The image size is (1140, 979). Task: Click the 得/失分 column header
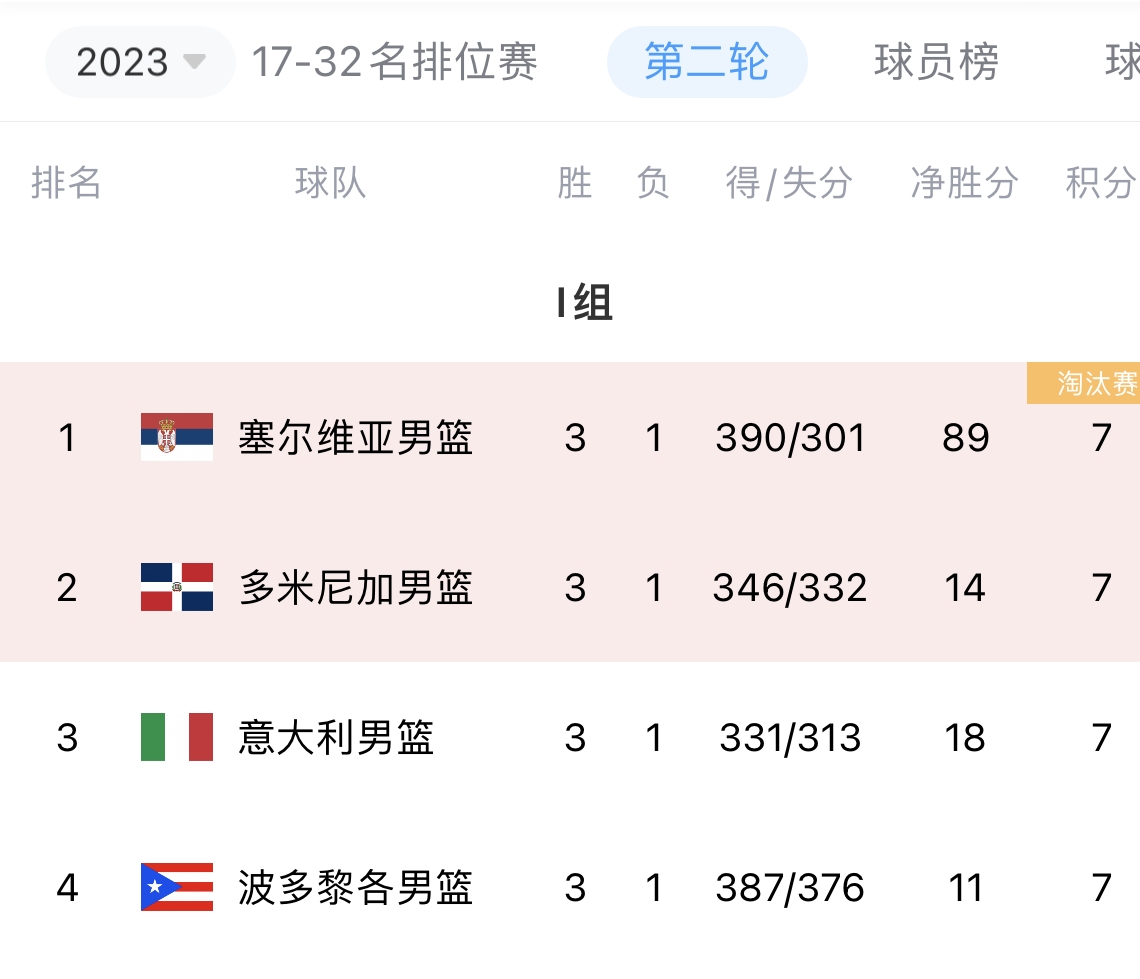pos(789,182)
